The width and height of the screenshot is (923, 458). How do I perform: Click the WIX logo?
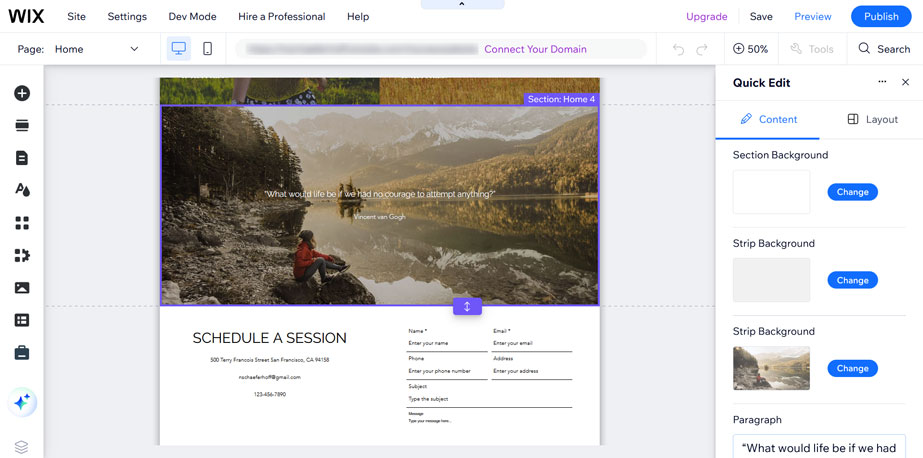[x=26, y=16]
